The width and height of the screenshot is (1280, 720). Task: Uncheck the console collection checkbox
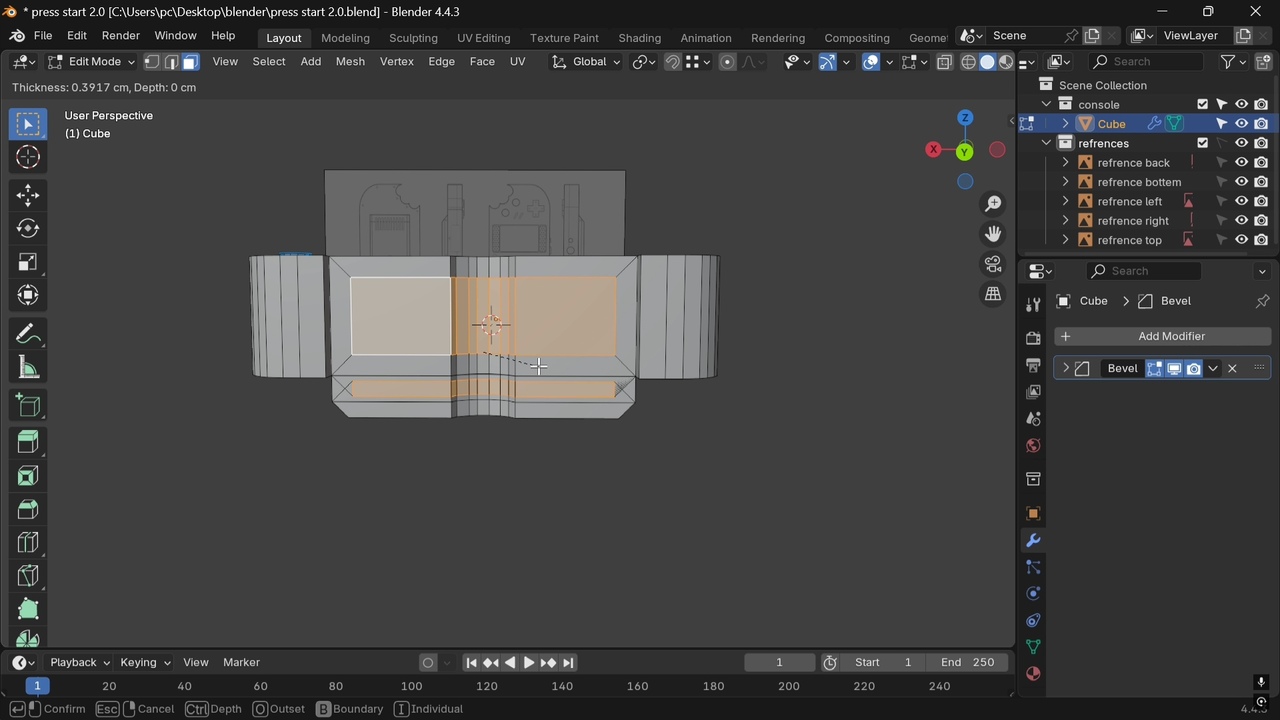click(1202, 105)
